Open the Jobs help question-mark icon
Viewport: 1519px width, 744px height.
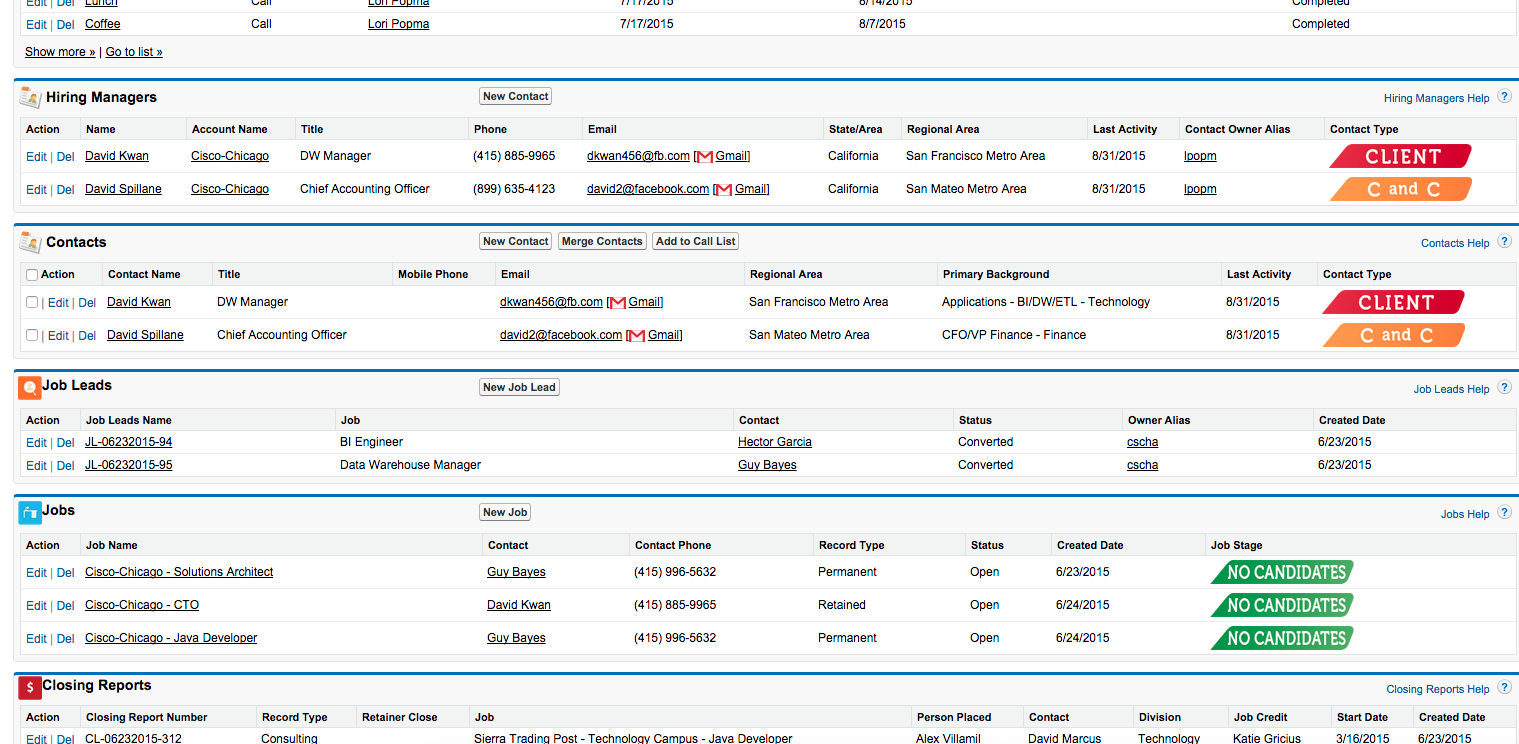tap(1504, 514)
